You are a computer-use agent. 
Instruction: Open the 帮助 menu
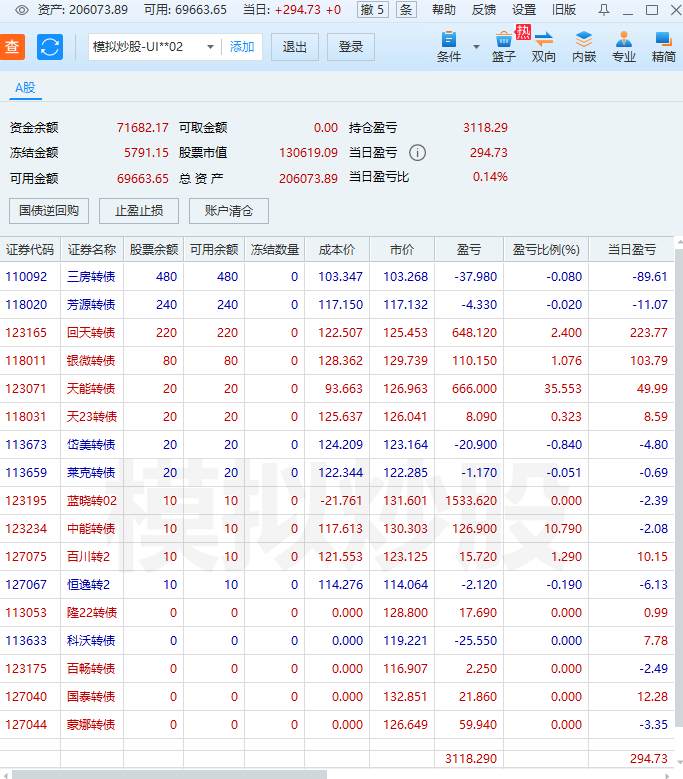tap(443, 10)
